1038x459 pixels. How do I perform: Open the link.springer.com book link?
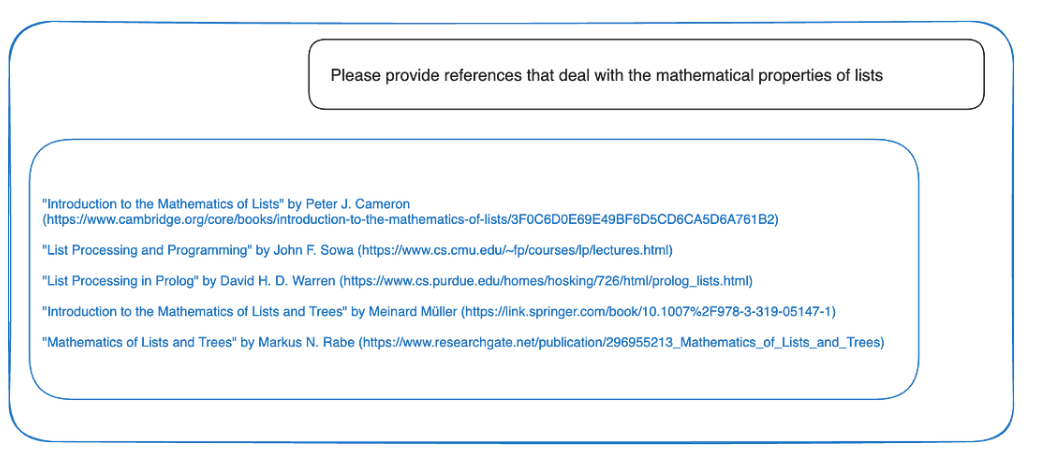pyautogui.click(x=651, y=311)
